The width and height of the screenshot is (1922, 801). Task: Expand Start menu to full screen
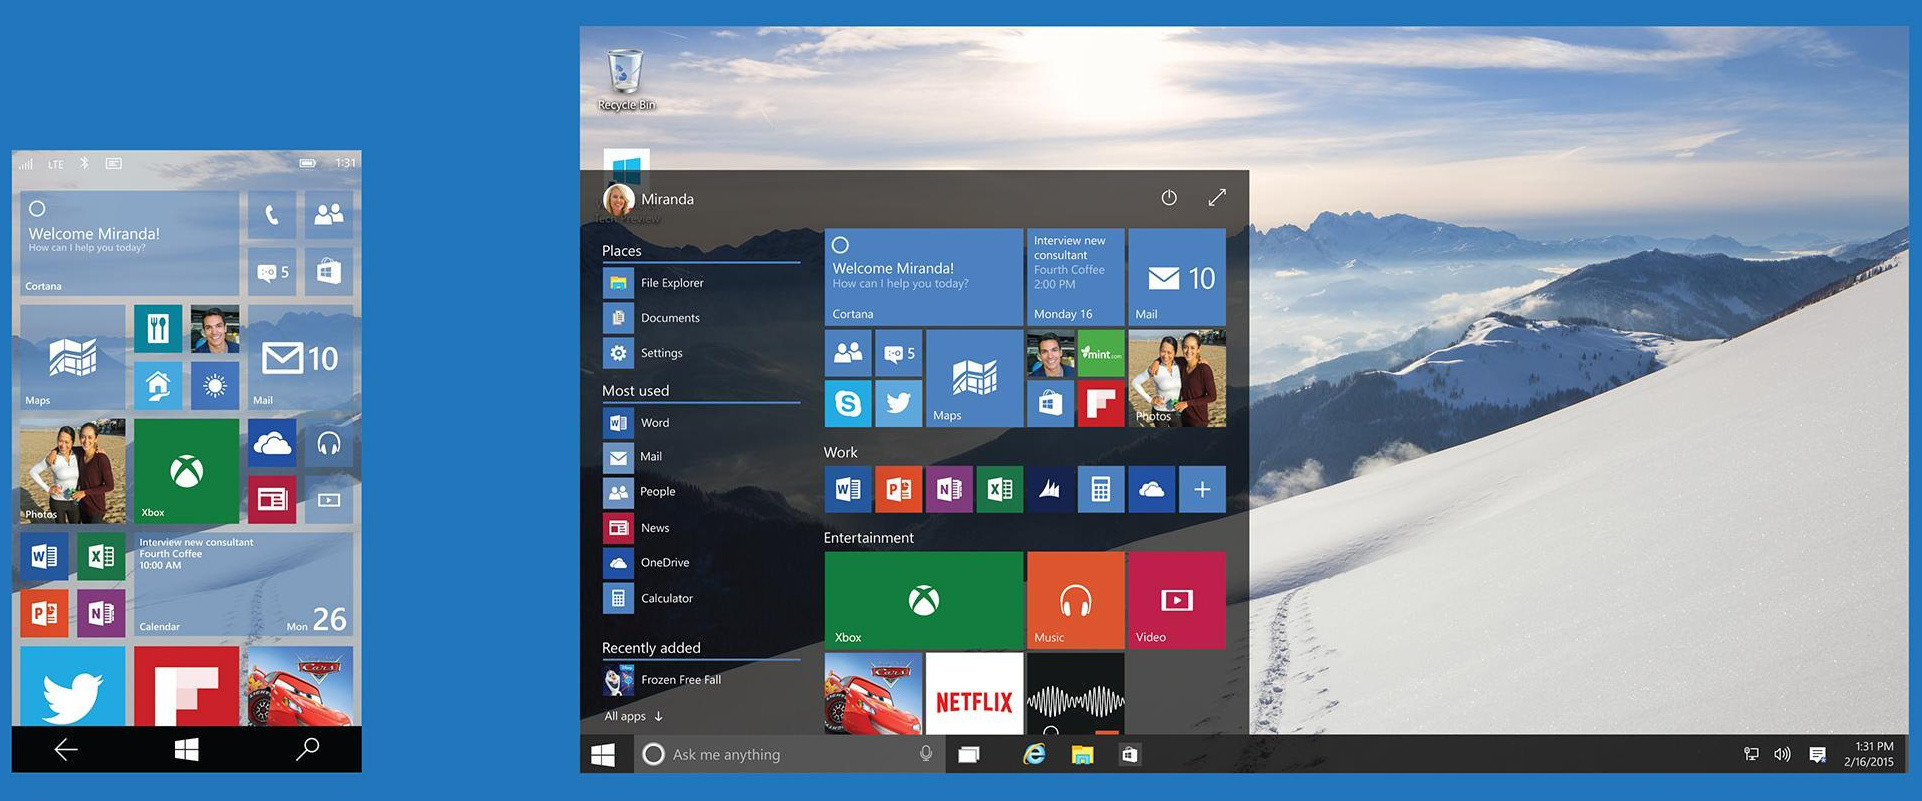[x=1216, y=198]
